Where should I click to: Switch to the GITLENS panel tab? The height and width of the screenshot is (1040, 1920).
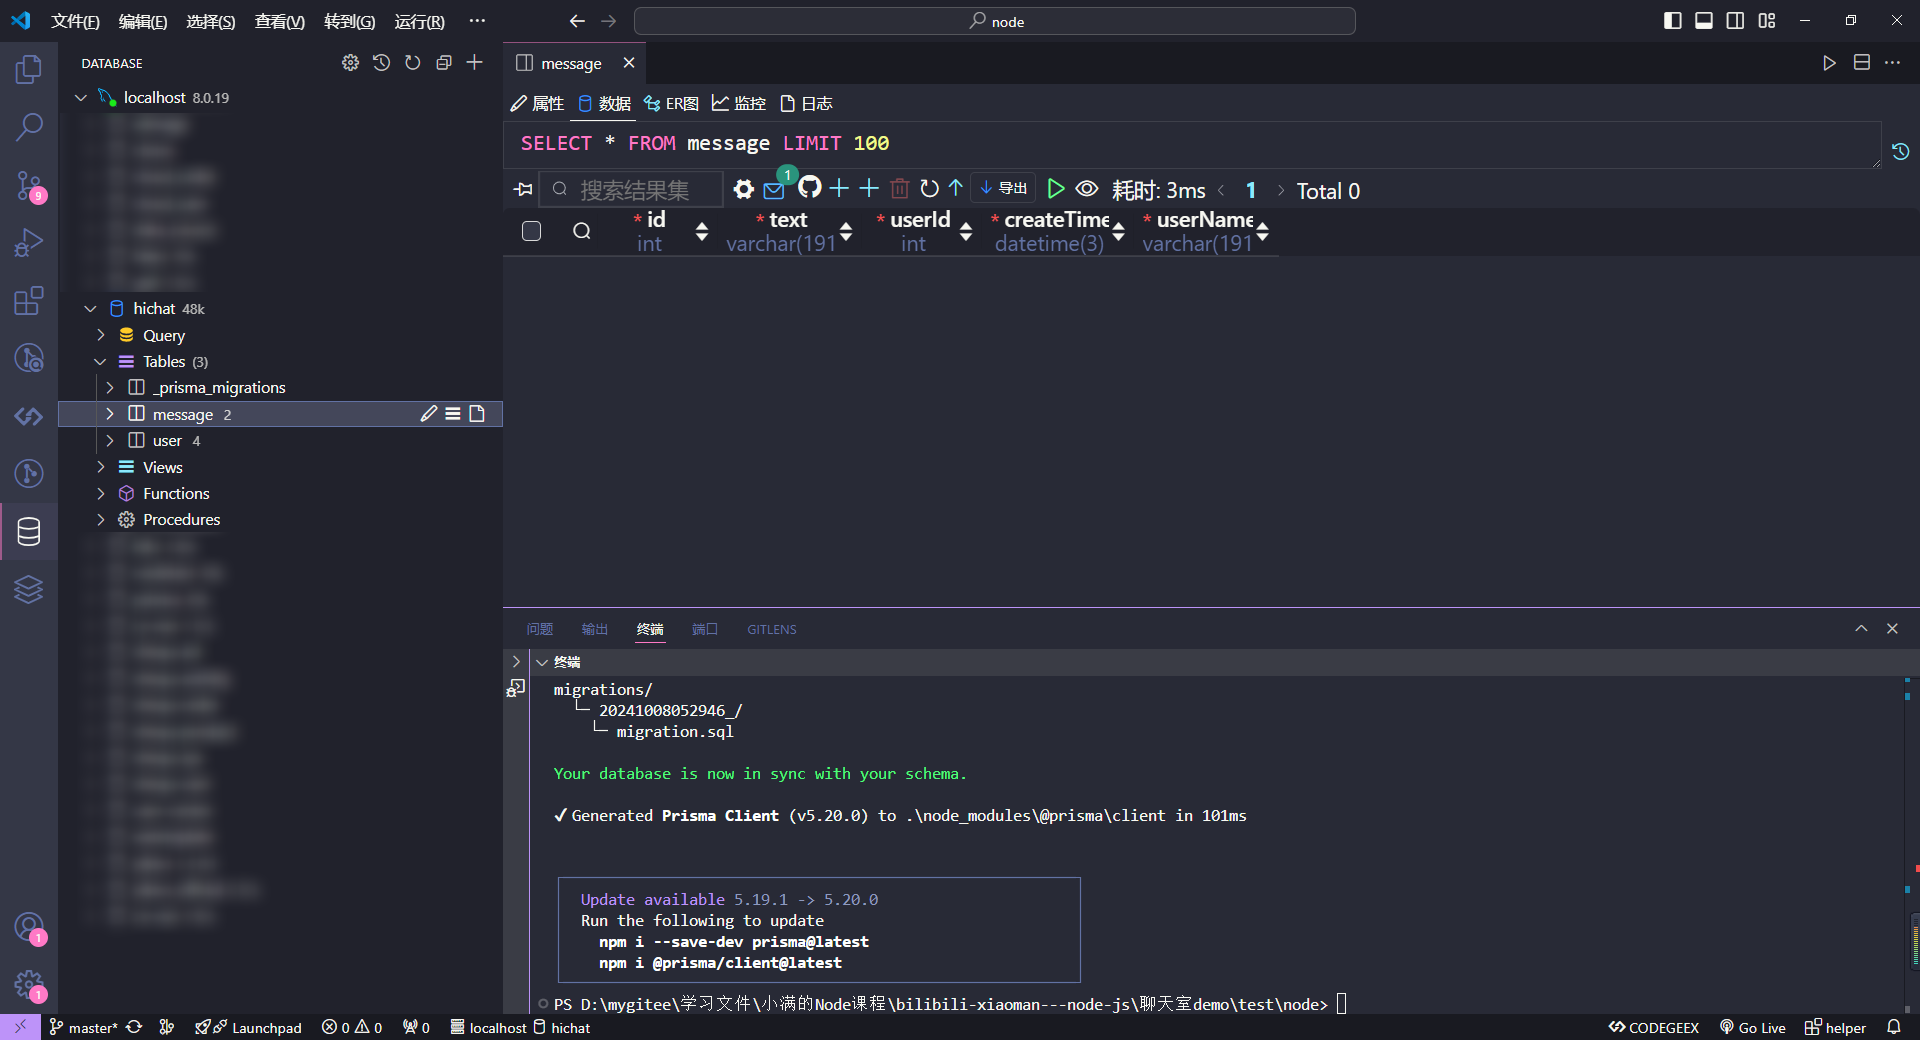[772, 629]
